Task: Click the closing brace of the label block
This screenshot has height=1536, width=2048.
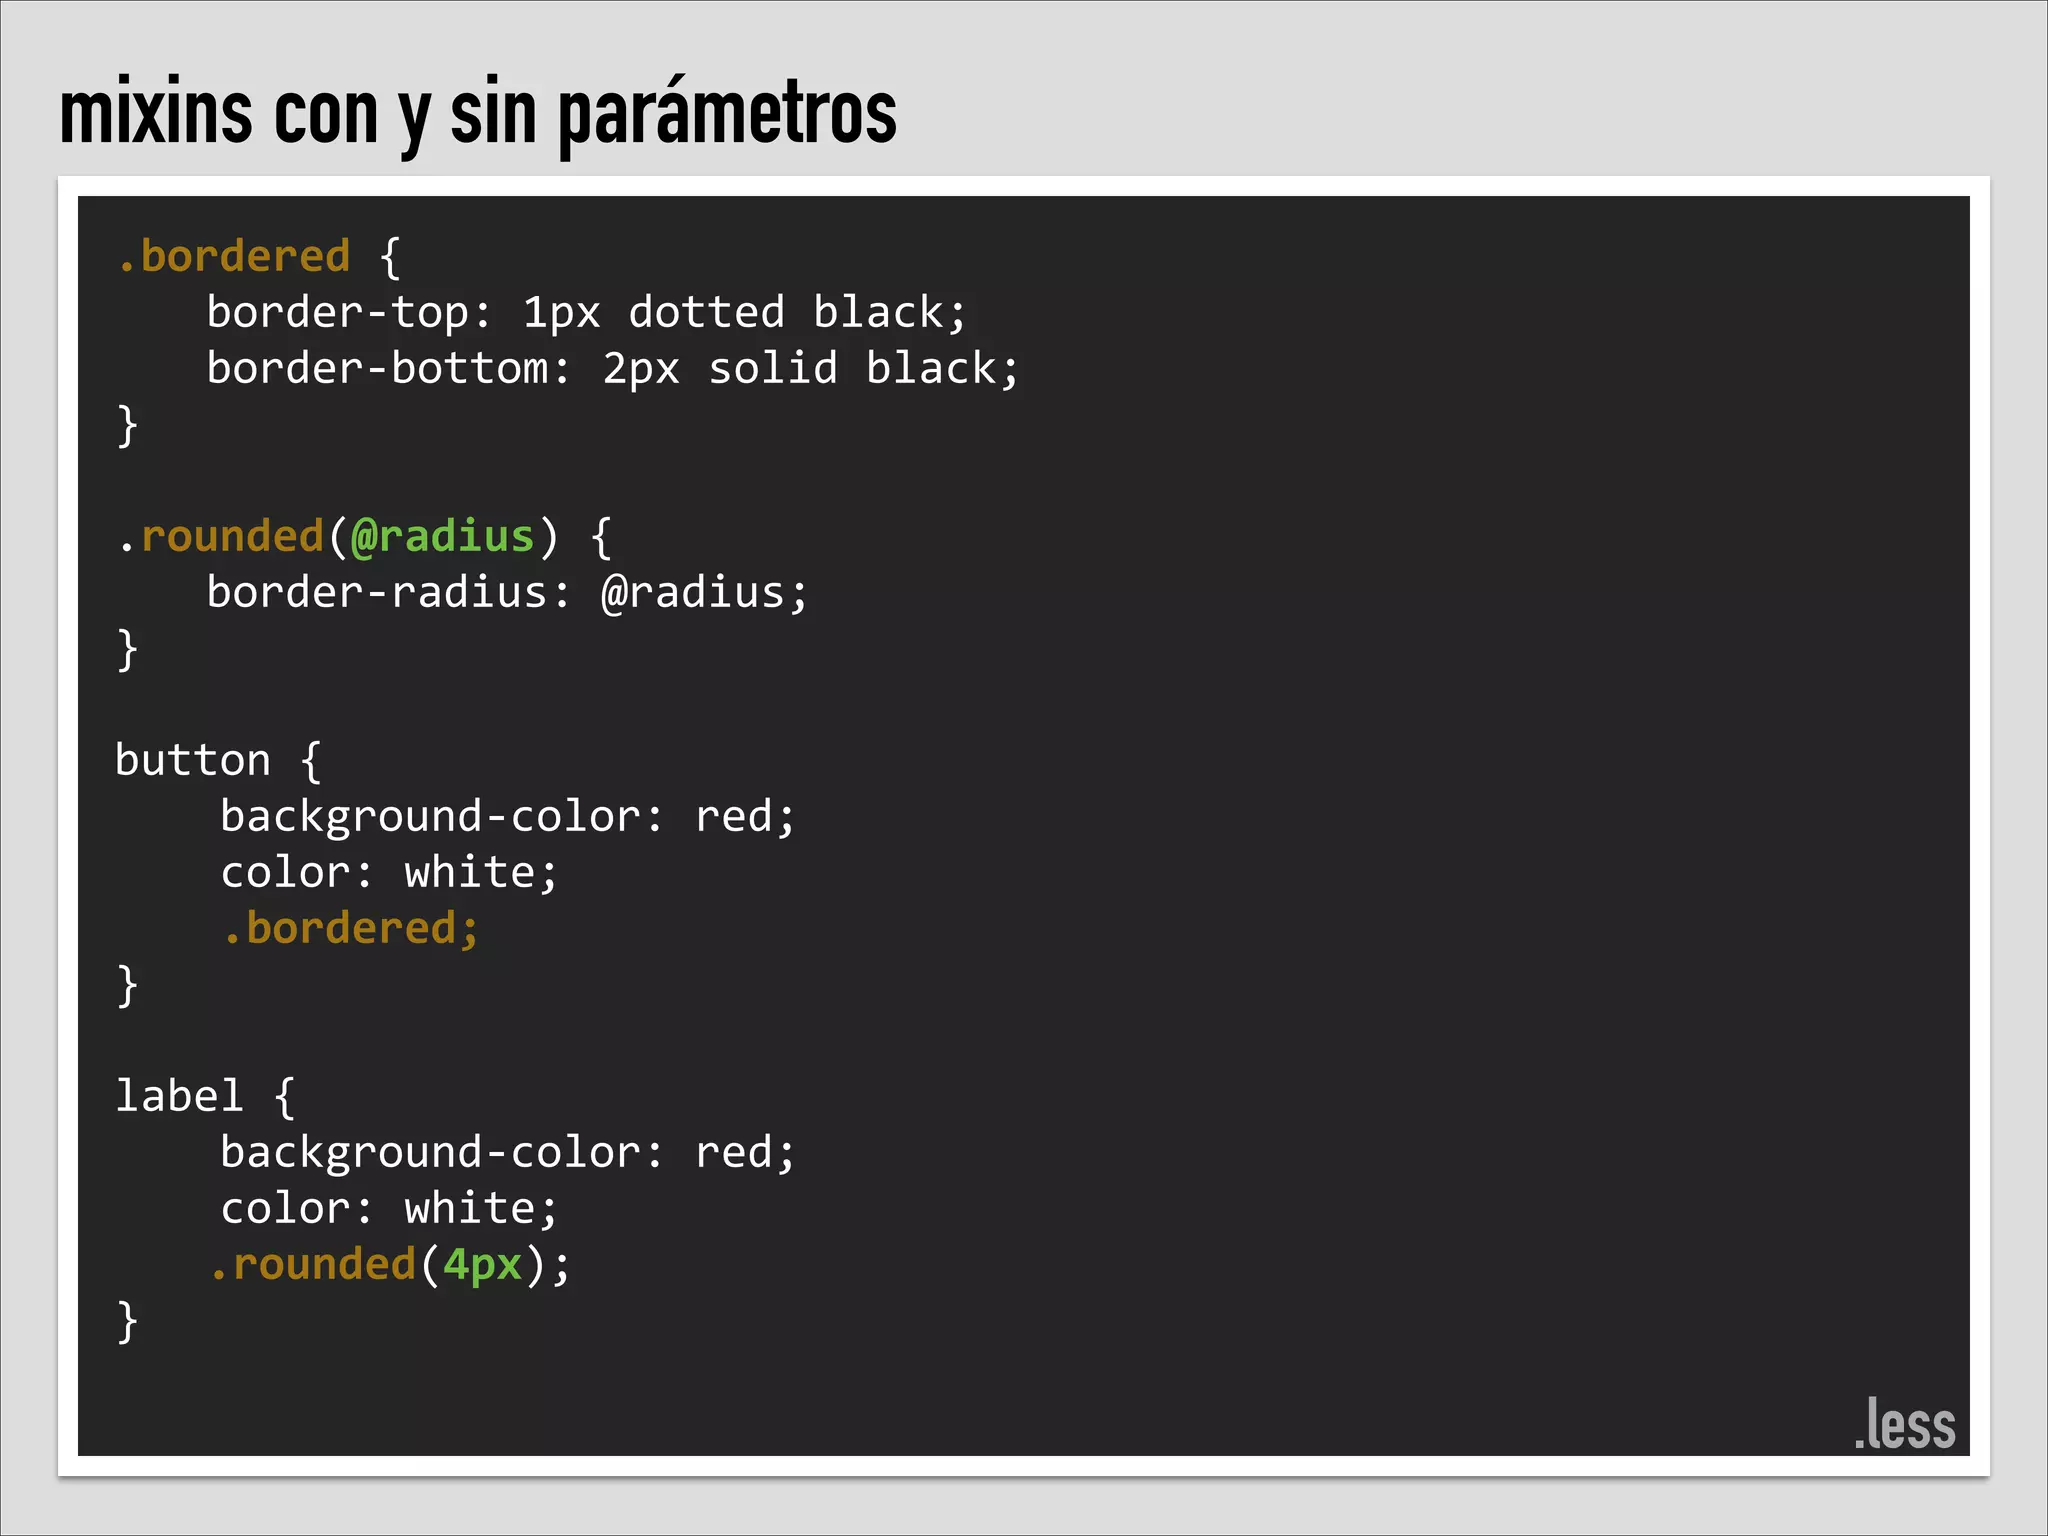Action: (127, 1321)
